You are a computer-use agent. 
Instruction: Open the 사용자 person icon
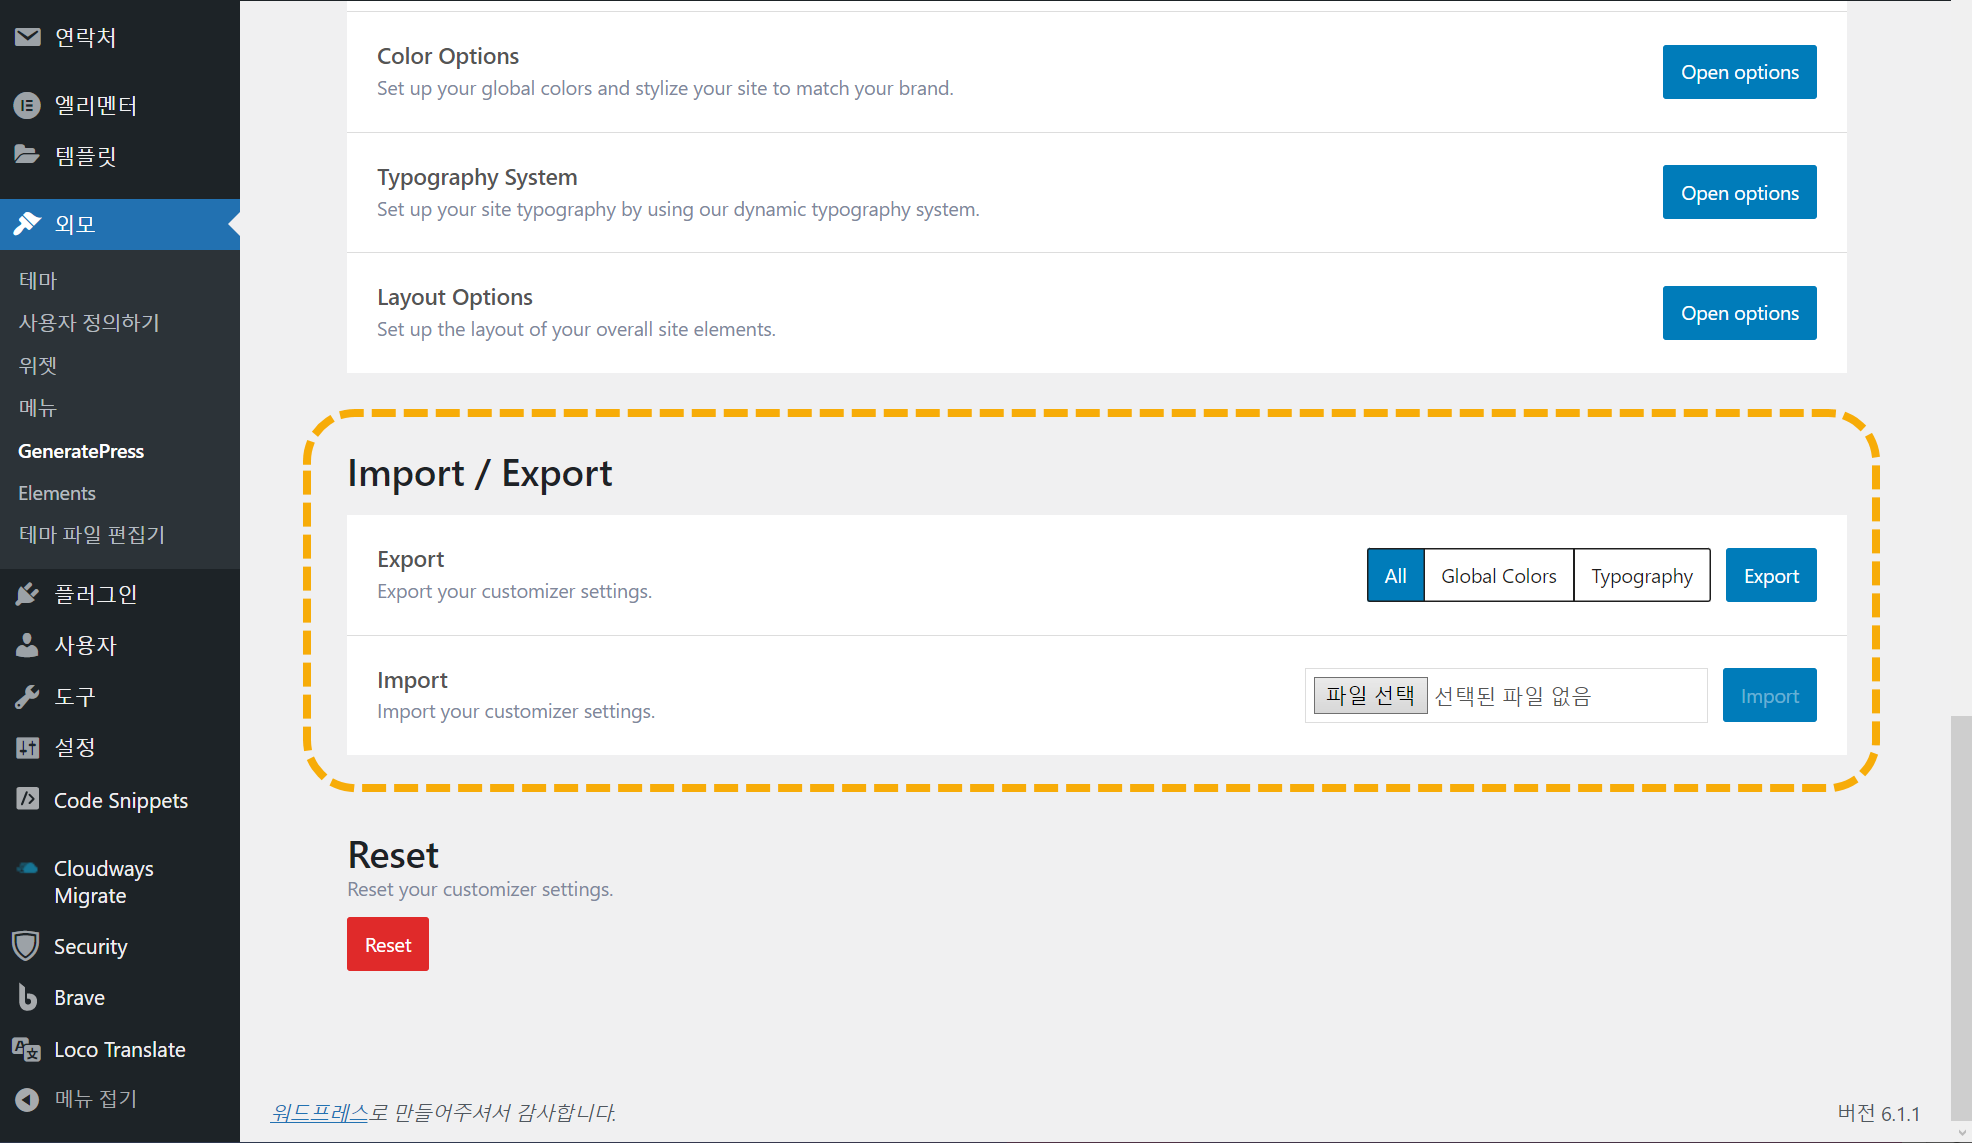27,645
